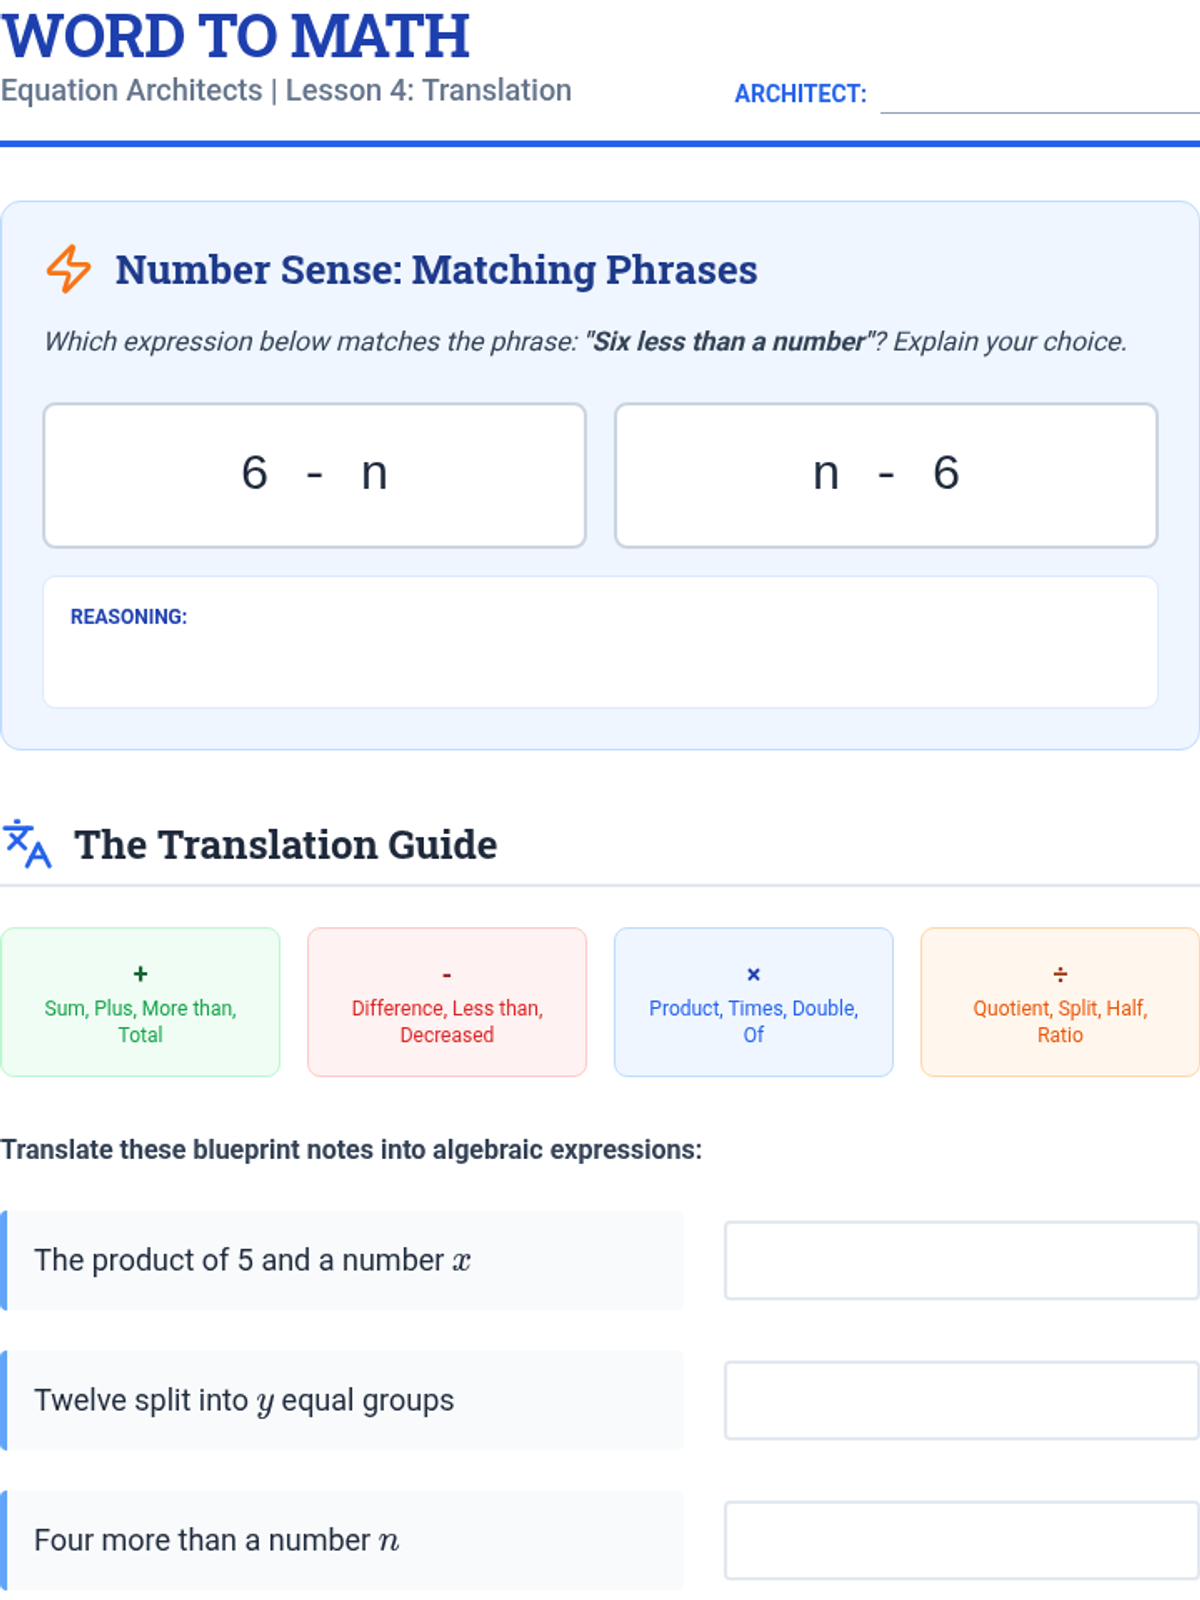Select the "n - 6" expression box

pyautogui.click(x=886, y=475)
